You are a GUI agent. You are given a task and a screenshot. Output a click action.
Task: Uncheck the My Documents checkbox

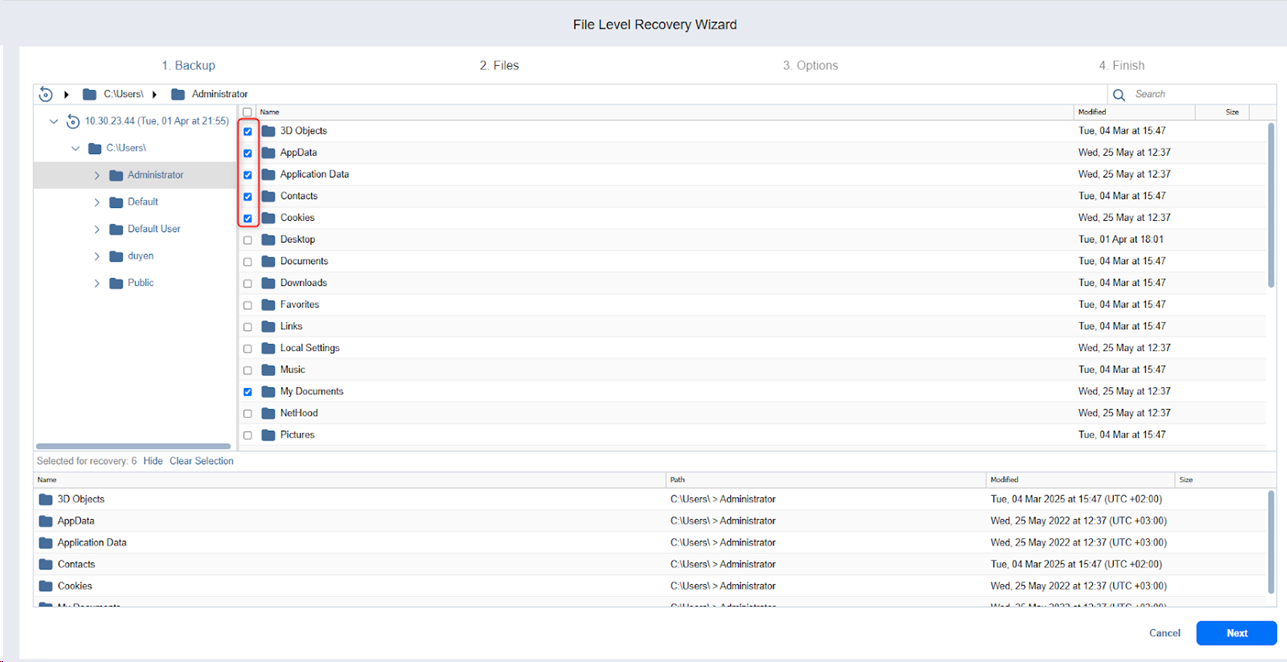[247, 392]
